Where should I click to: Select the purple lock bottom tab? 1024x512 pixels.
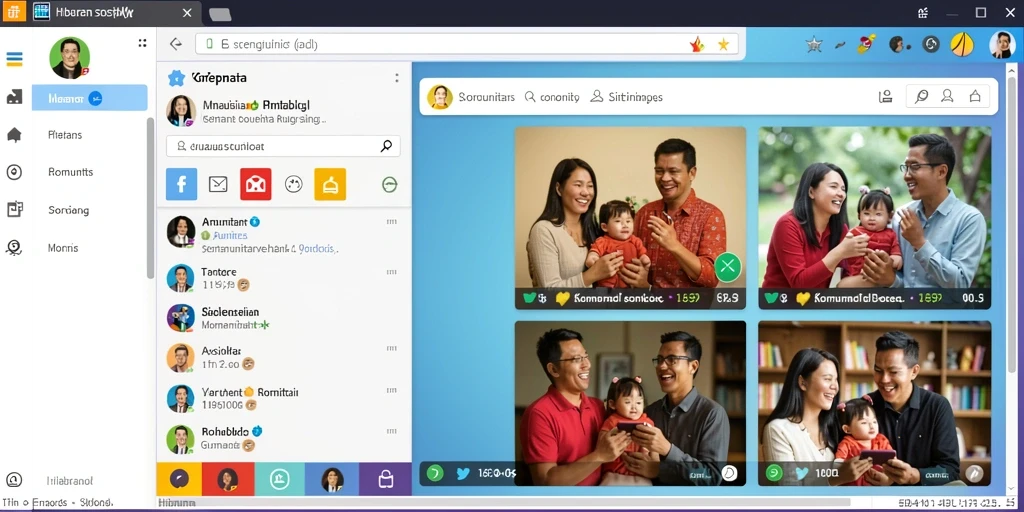point(385,479)
